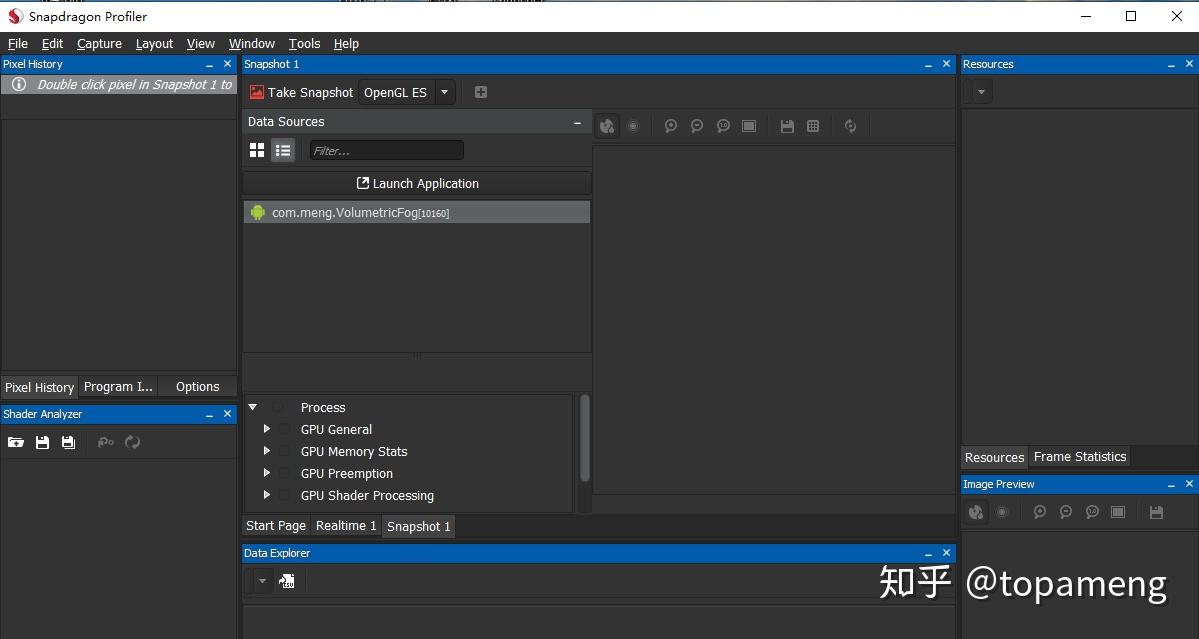The image size is (1199, 639).
Task: Close the Pixel History panel
Action: (x=227, y=64)
